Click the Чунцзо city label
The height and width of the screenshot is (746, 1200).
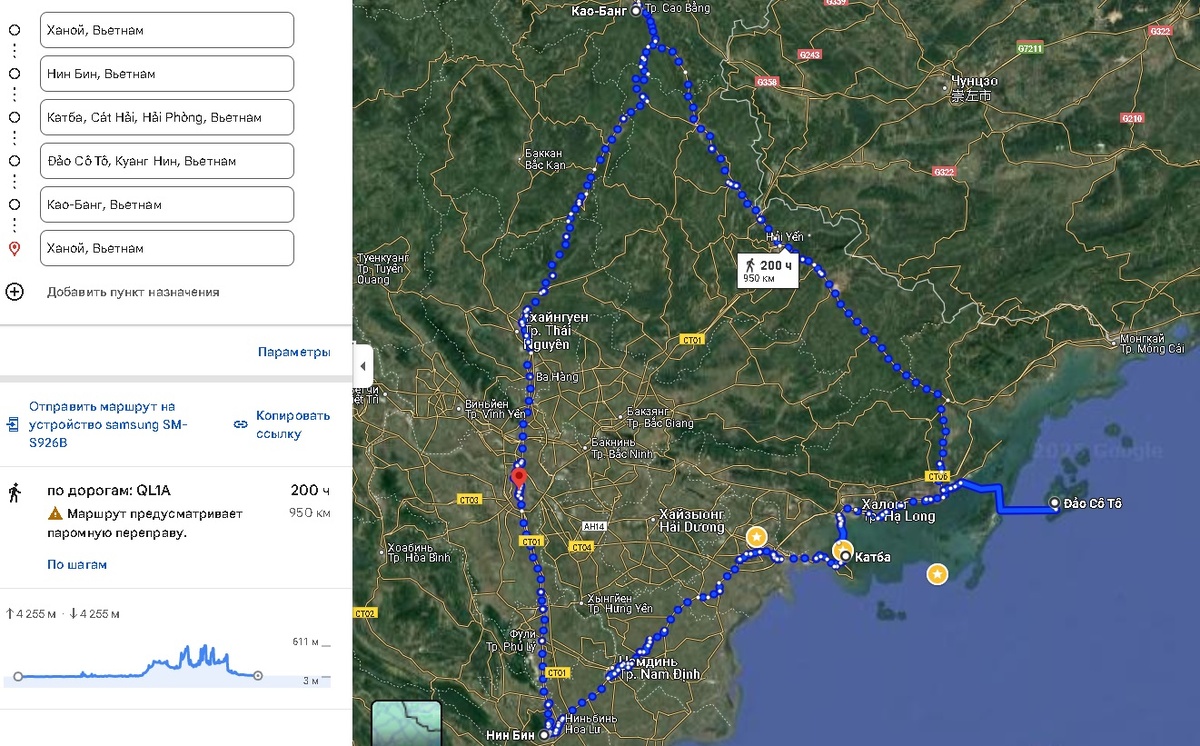pyautogui.click(x=973, y=88)
